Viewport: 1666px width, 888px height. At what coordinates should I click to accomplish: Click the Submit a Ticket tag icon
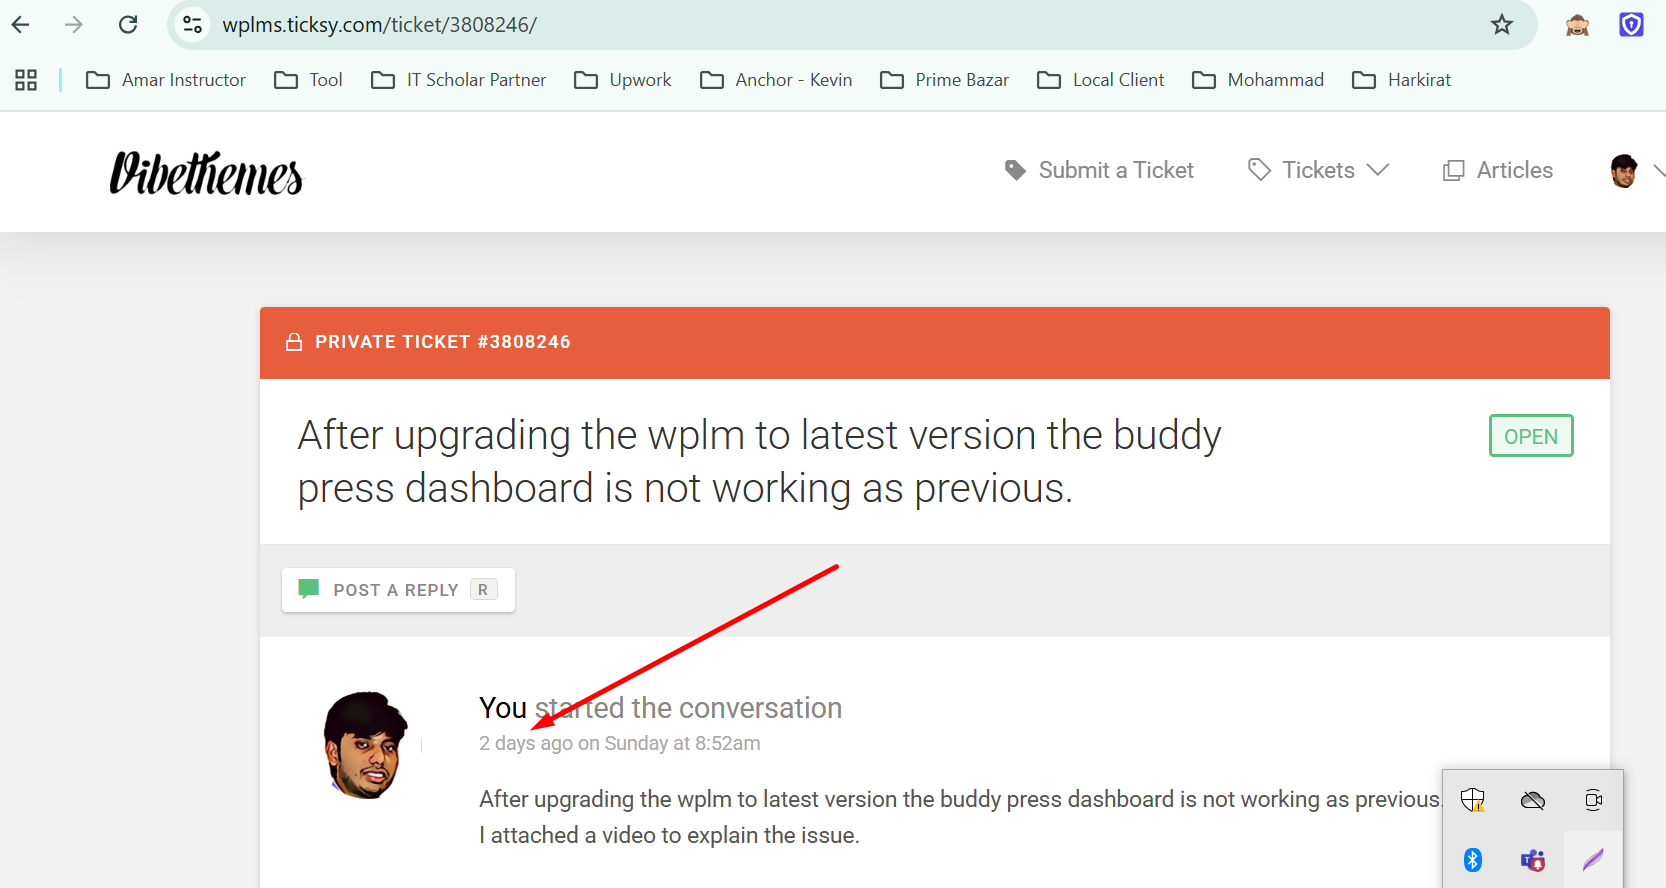[x=1015, y=170]
